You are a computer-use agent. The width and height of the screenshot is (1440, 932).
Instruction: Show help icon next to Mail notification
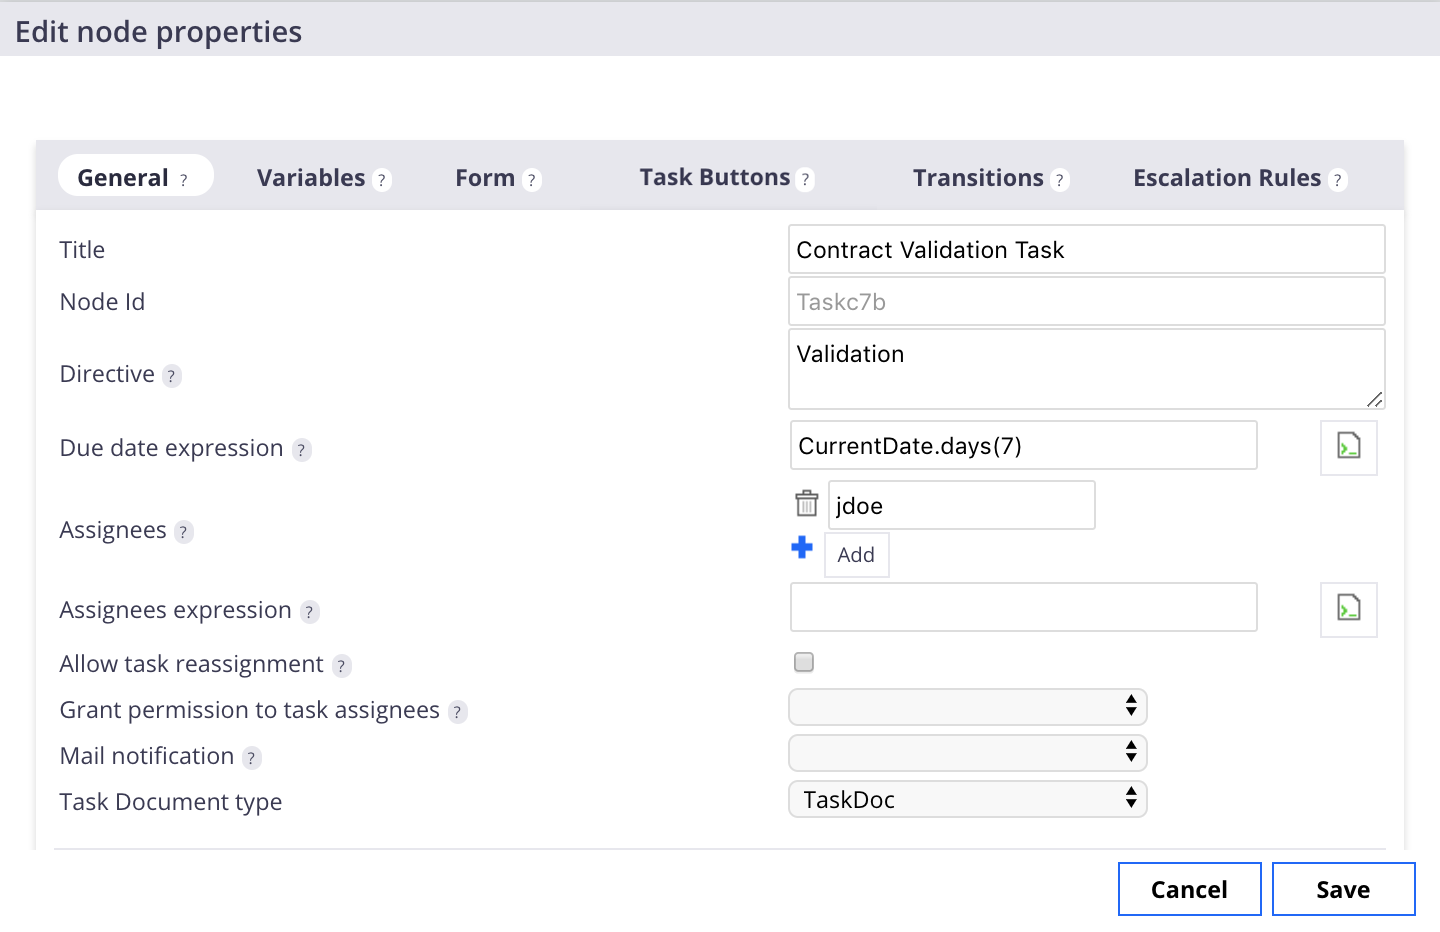[x=252, y=758]
